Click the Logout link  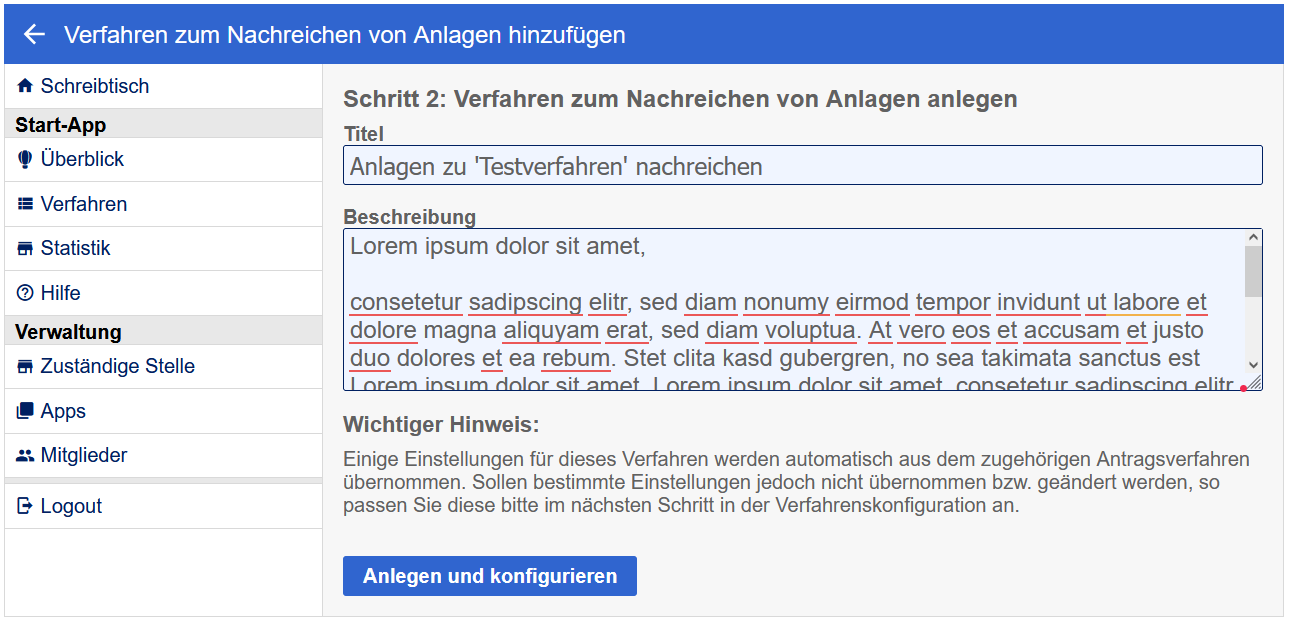[x=71, y=507]
